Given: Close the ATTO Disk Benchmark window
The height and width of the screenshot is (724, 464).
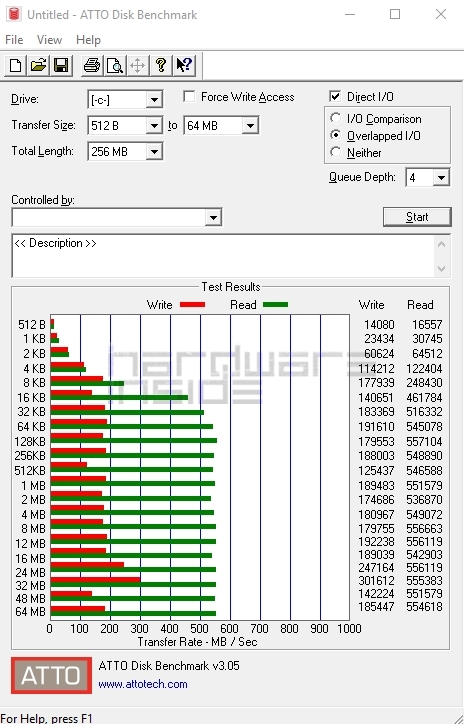Looking at the screenshot, I should [x=441, y=14].
